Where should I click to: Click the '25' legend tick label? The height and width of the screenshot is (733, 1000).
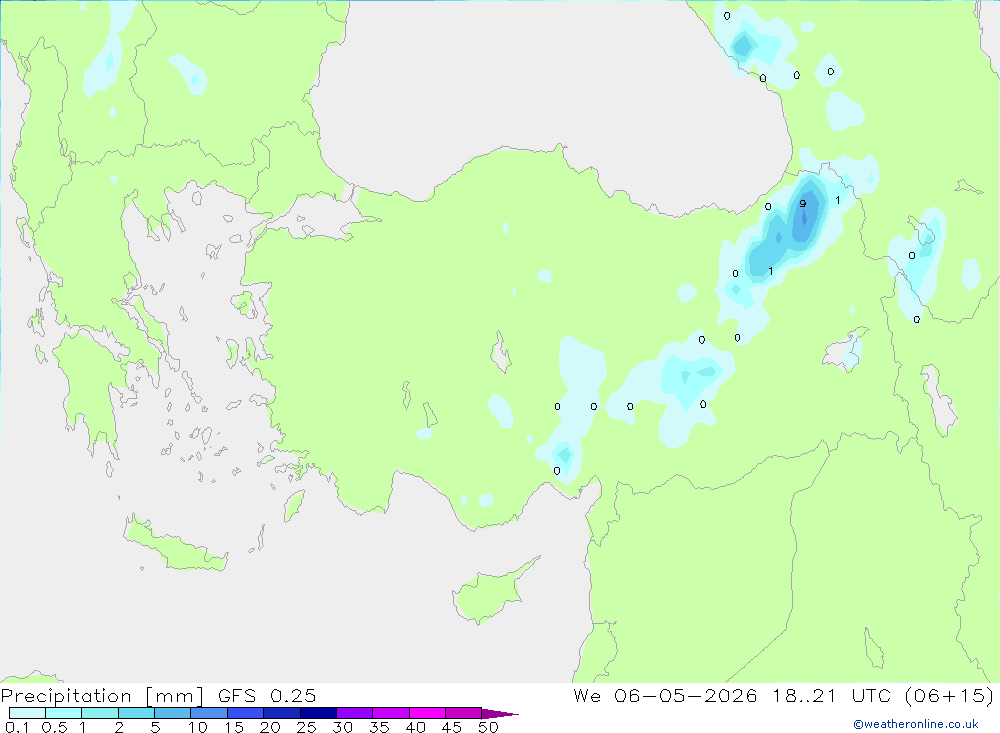coord(306,727)
